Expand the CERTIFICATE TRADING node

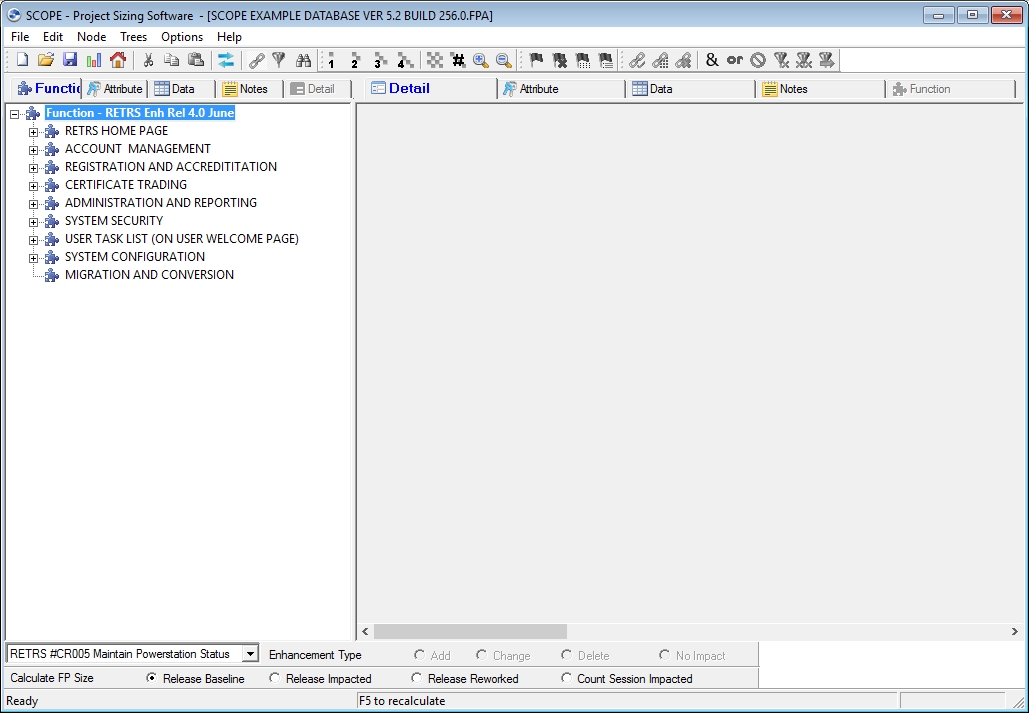[34, 186]
